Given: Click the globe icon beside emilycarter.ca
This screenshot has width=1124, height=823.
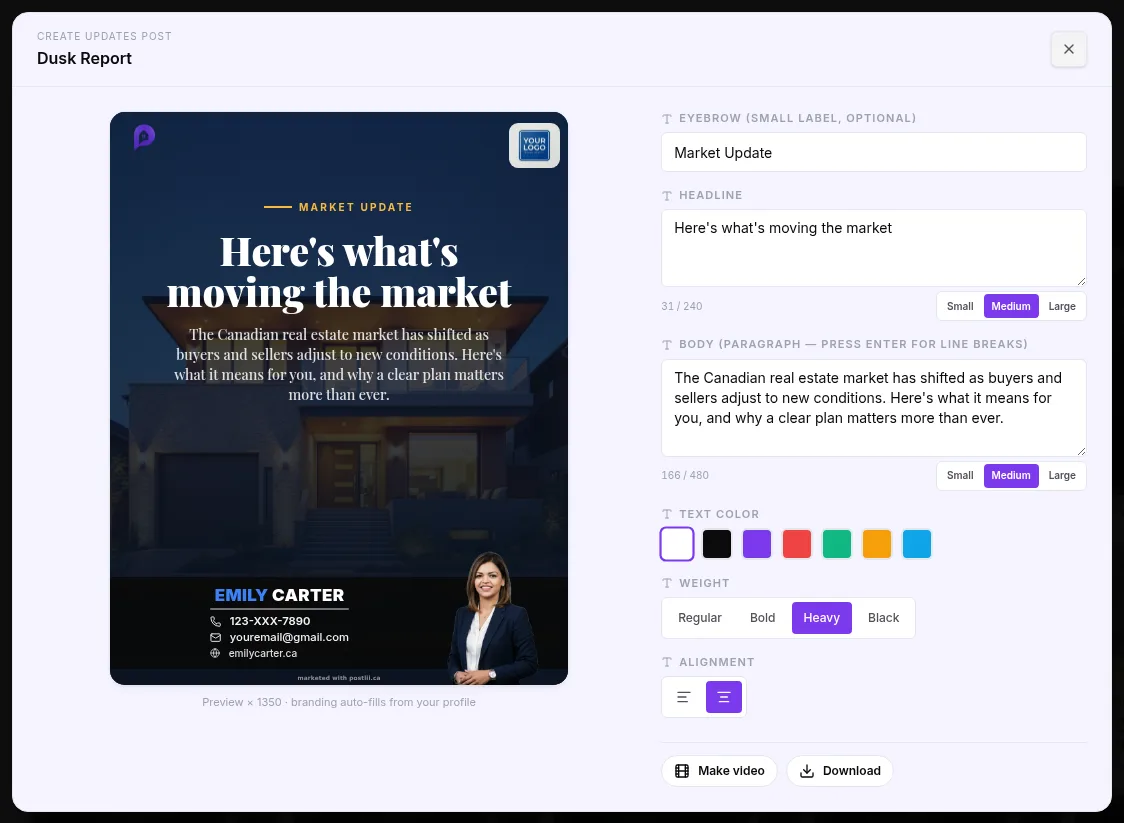Looking at the screenshot, I should coord(215,653).
